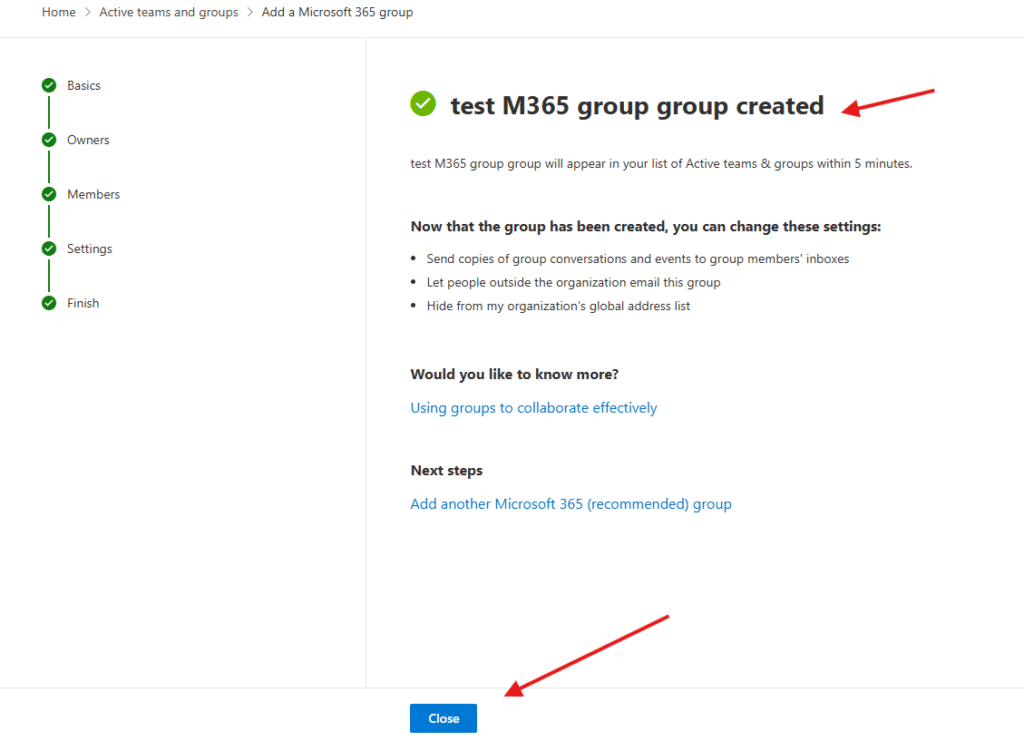Click the green checkmark beside Finish step

pyautogui.click(x=49, y=303)
